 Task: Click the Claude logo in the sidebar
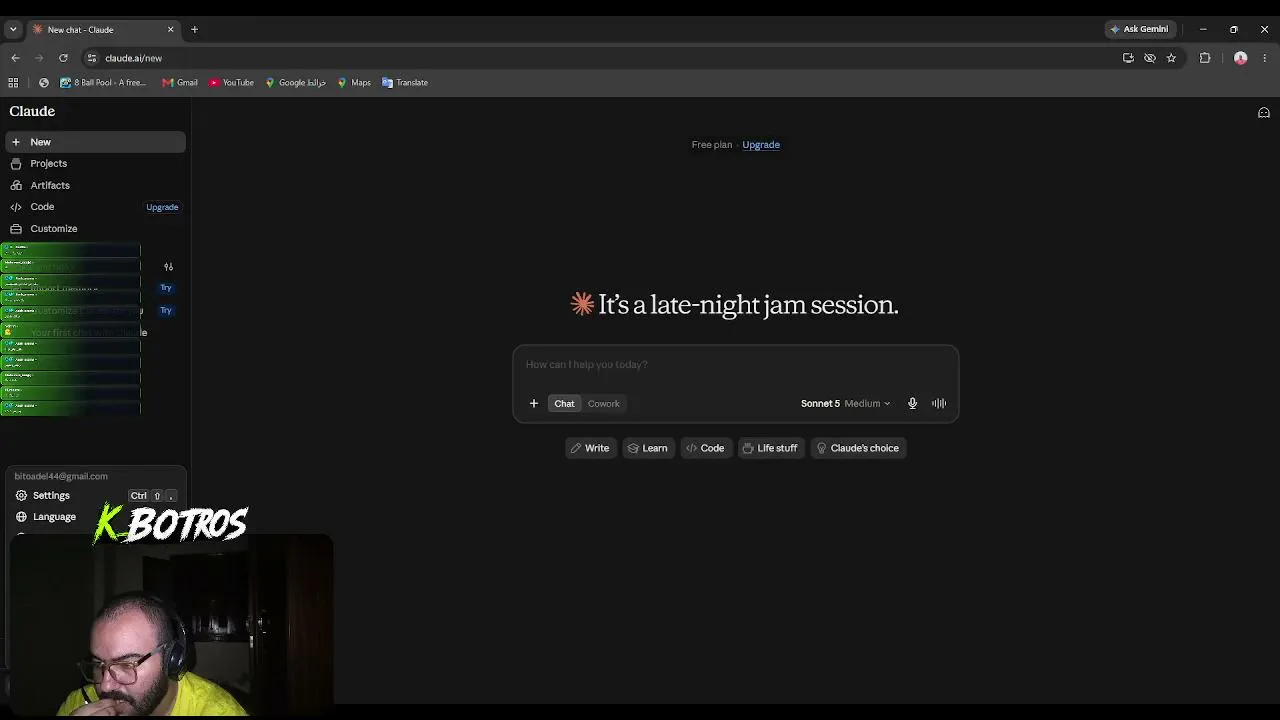(x=32, y=111)
